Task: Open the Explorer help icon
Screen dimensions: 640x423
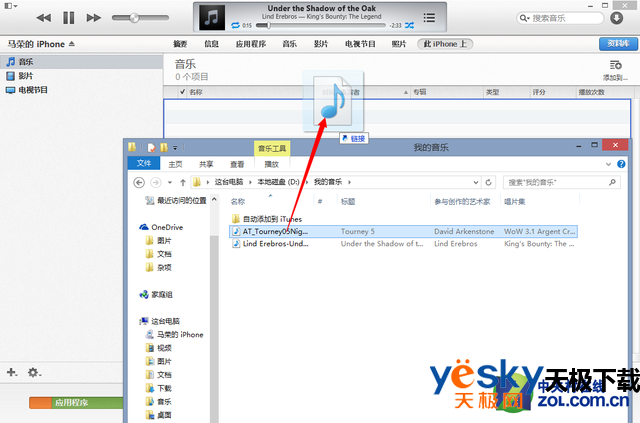Action: 621,164
